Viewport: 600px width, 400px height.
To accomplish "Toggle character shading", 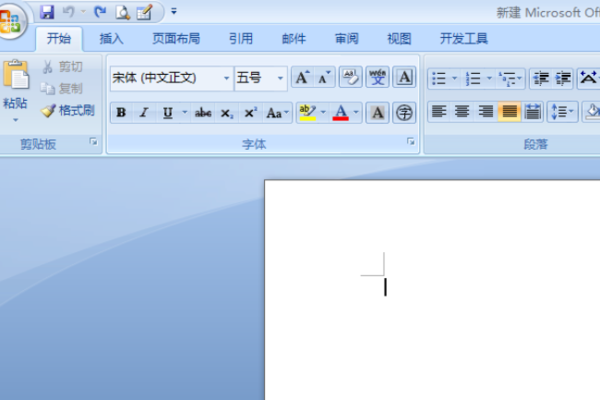I will pos(378,113).
